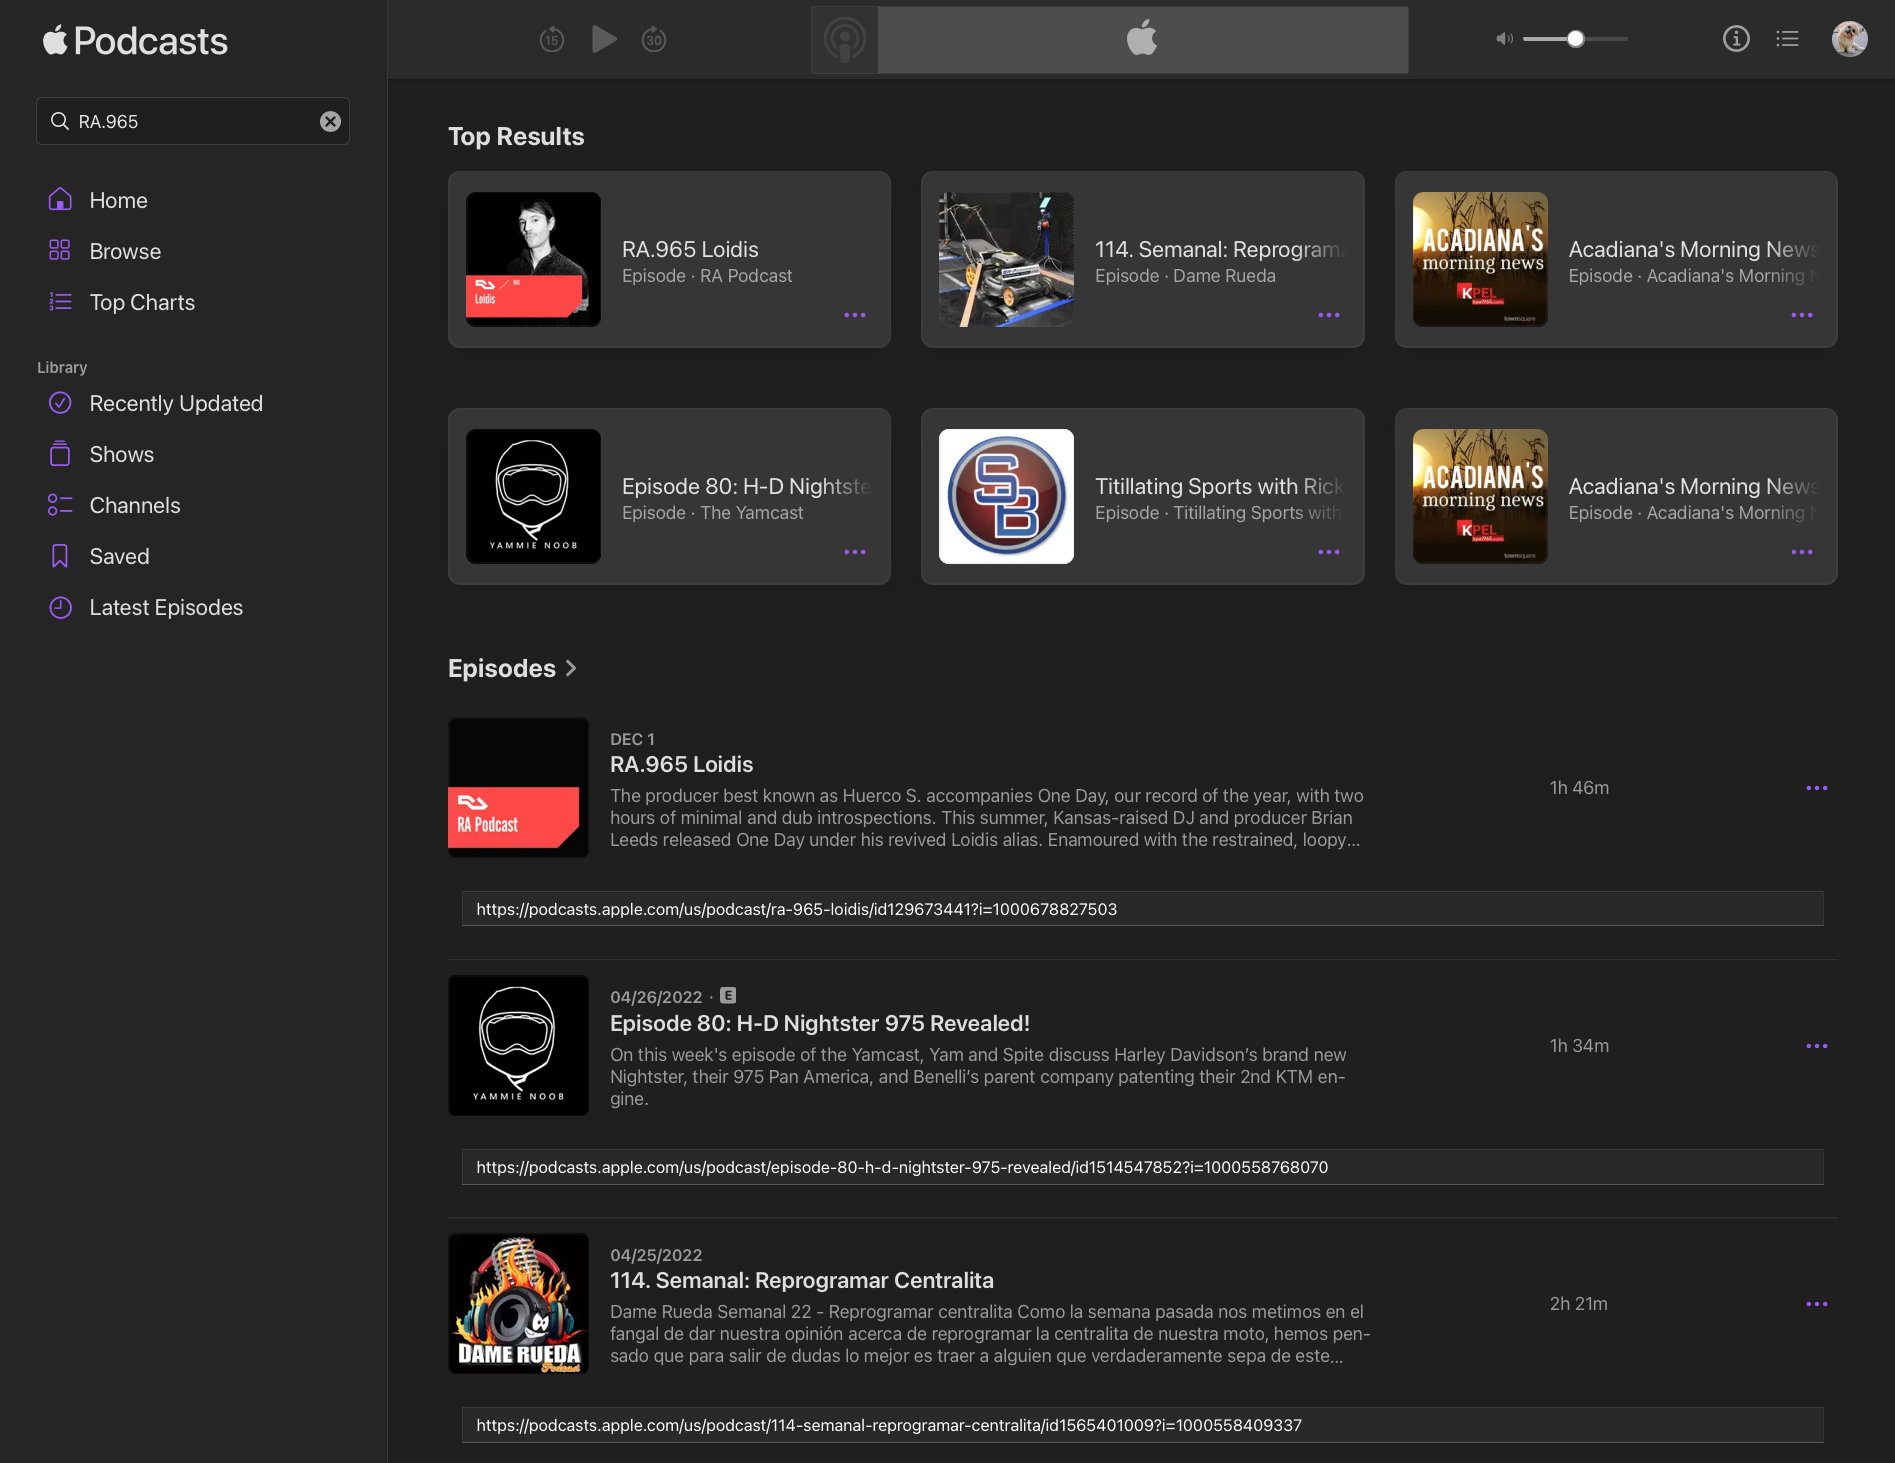1895x1463 pixels.
Task: Click the Shows stack icon
Action: tap(60, 454)
